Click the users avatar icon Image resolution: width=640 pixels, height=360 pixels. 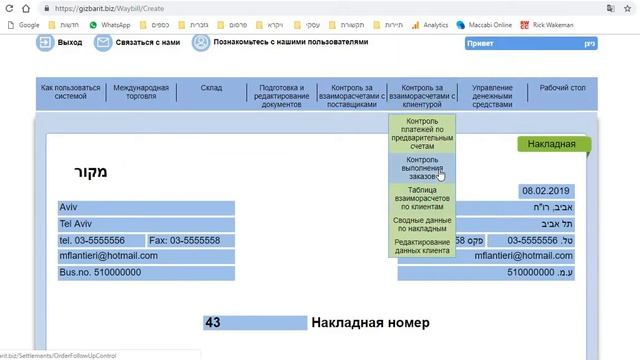point(201,42)
